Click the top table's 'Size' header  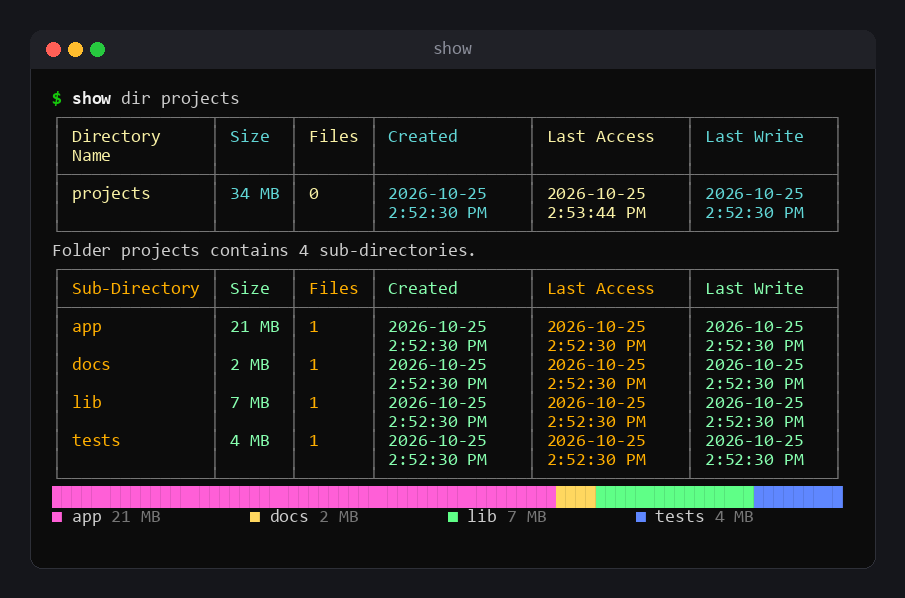[249, 137]
